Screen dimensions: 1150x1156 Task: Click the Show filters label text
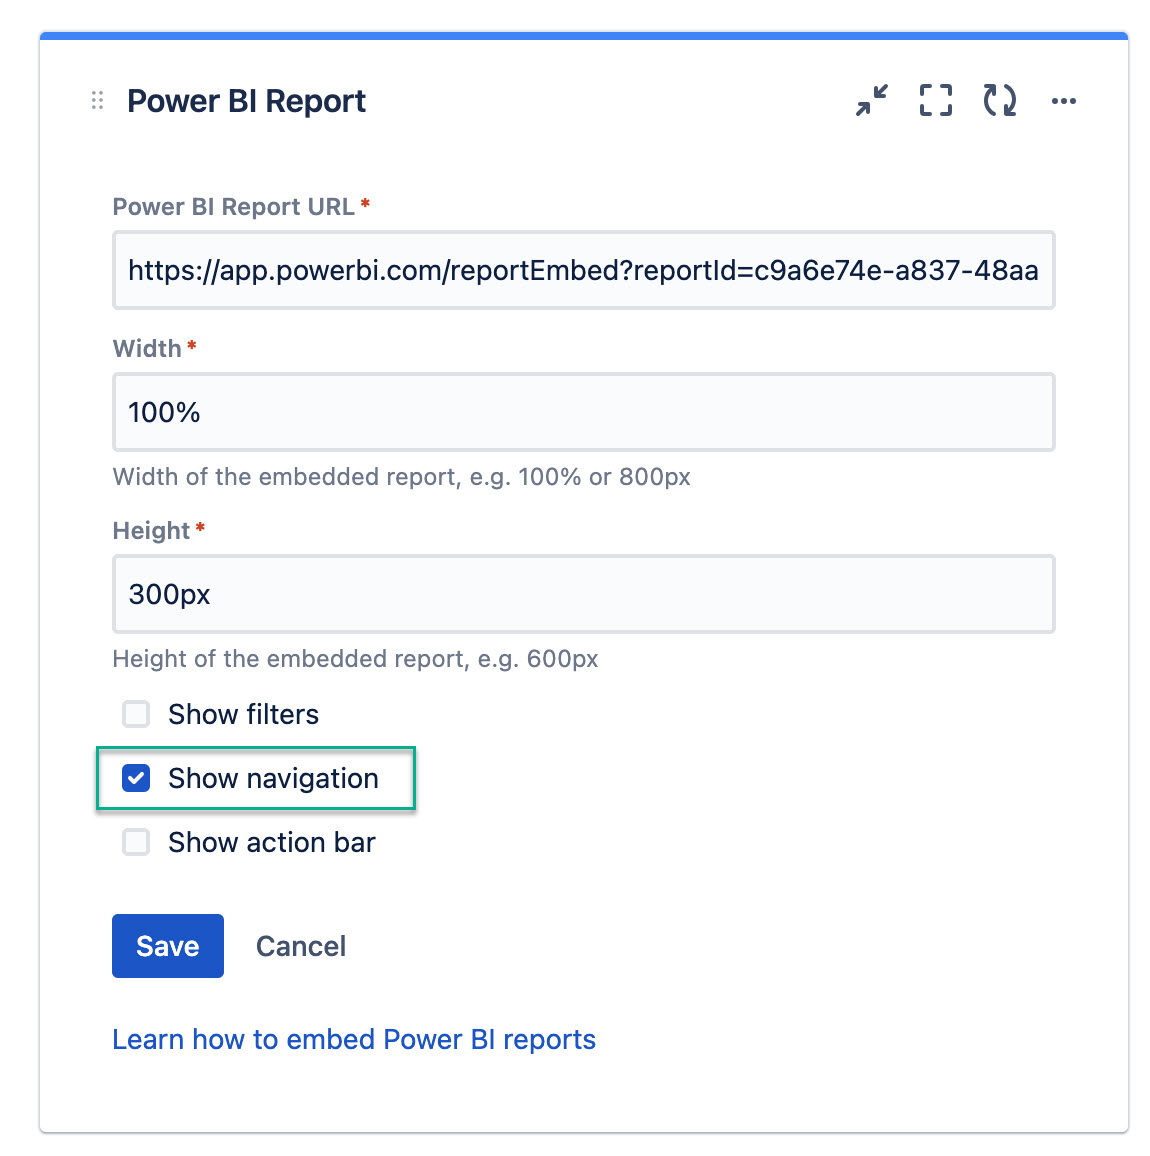pos(243,714)
